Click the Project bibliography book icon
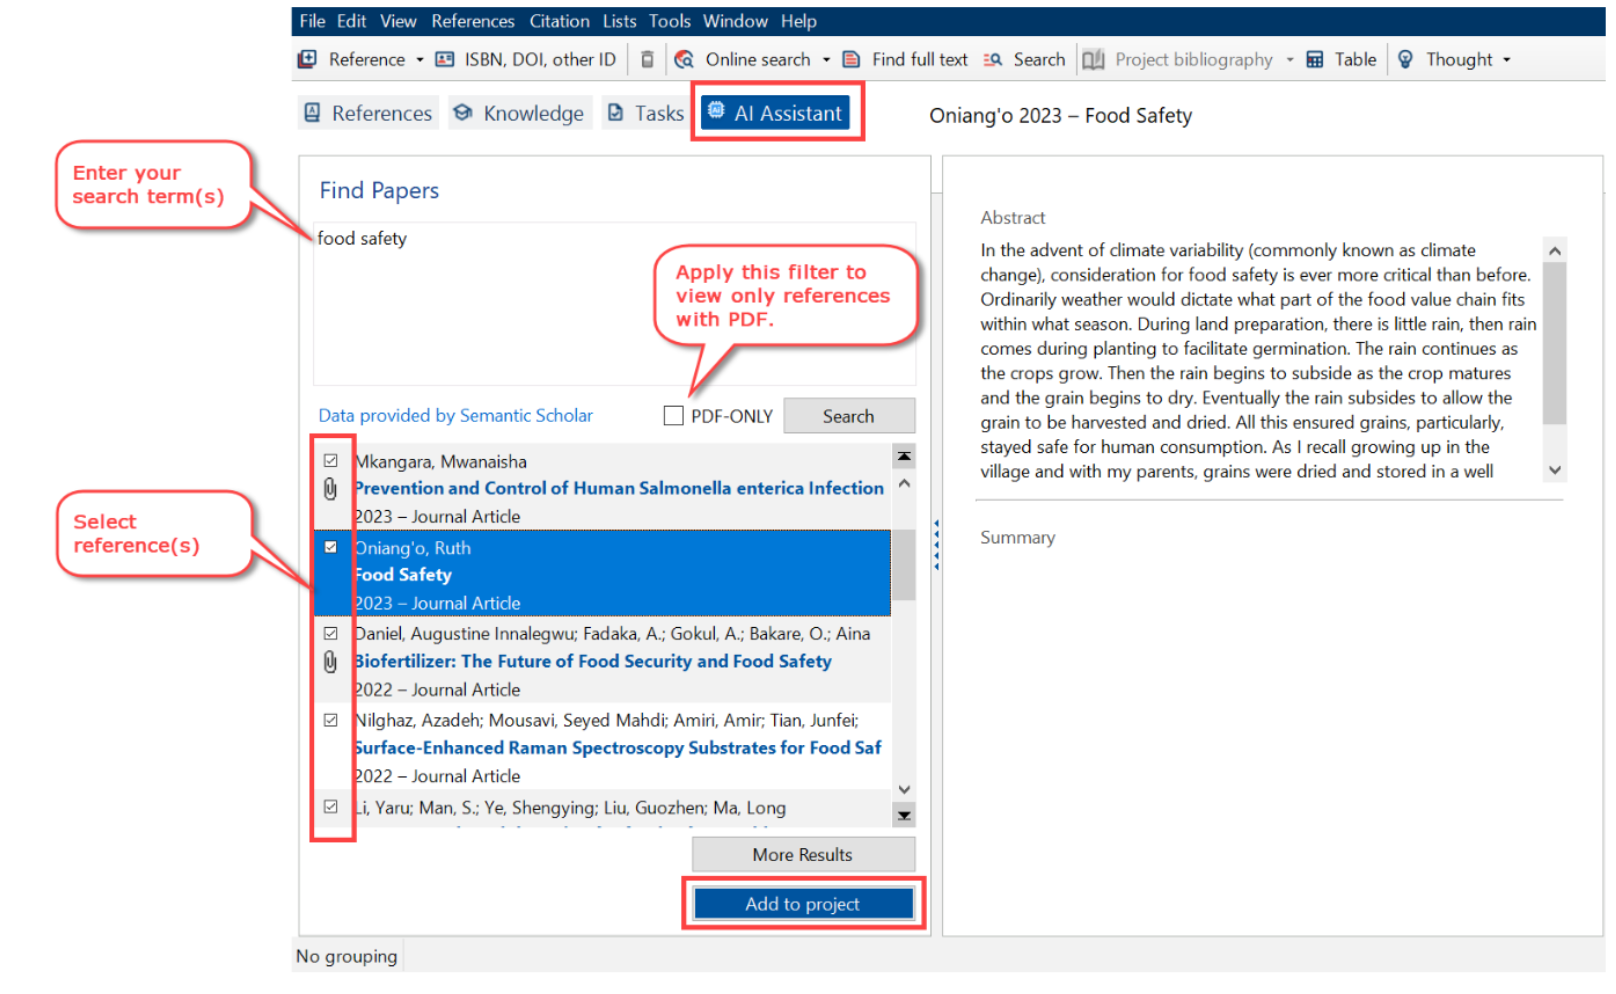Viewport: 1616px width, 994px height. (1093, 59)
